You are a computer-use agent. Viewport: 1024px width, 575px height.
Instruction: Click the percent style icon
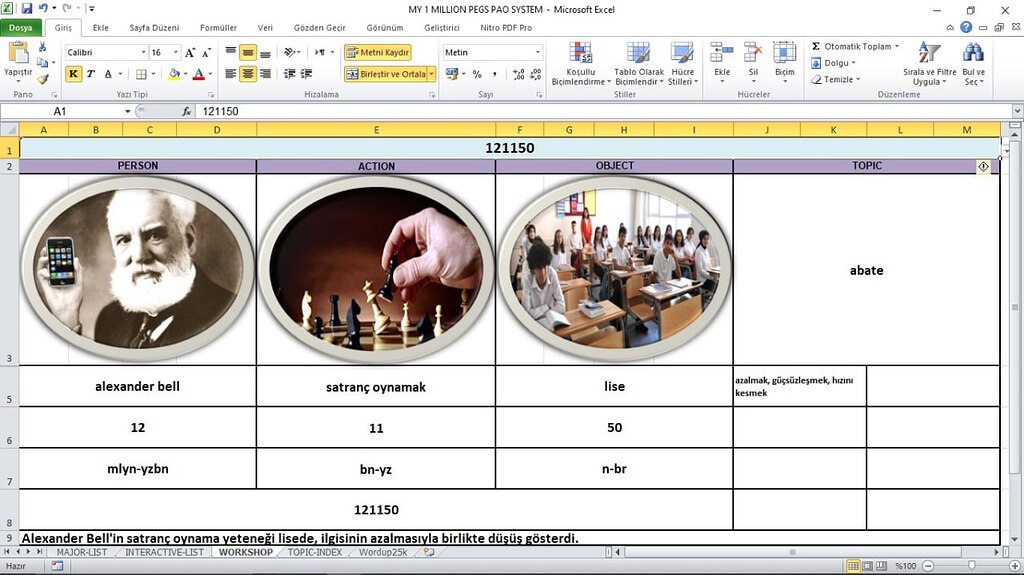[x=477, y=74]
